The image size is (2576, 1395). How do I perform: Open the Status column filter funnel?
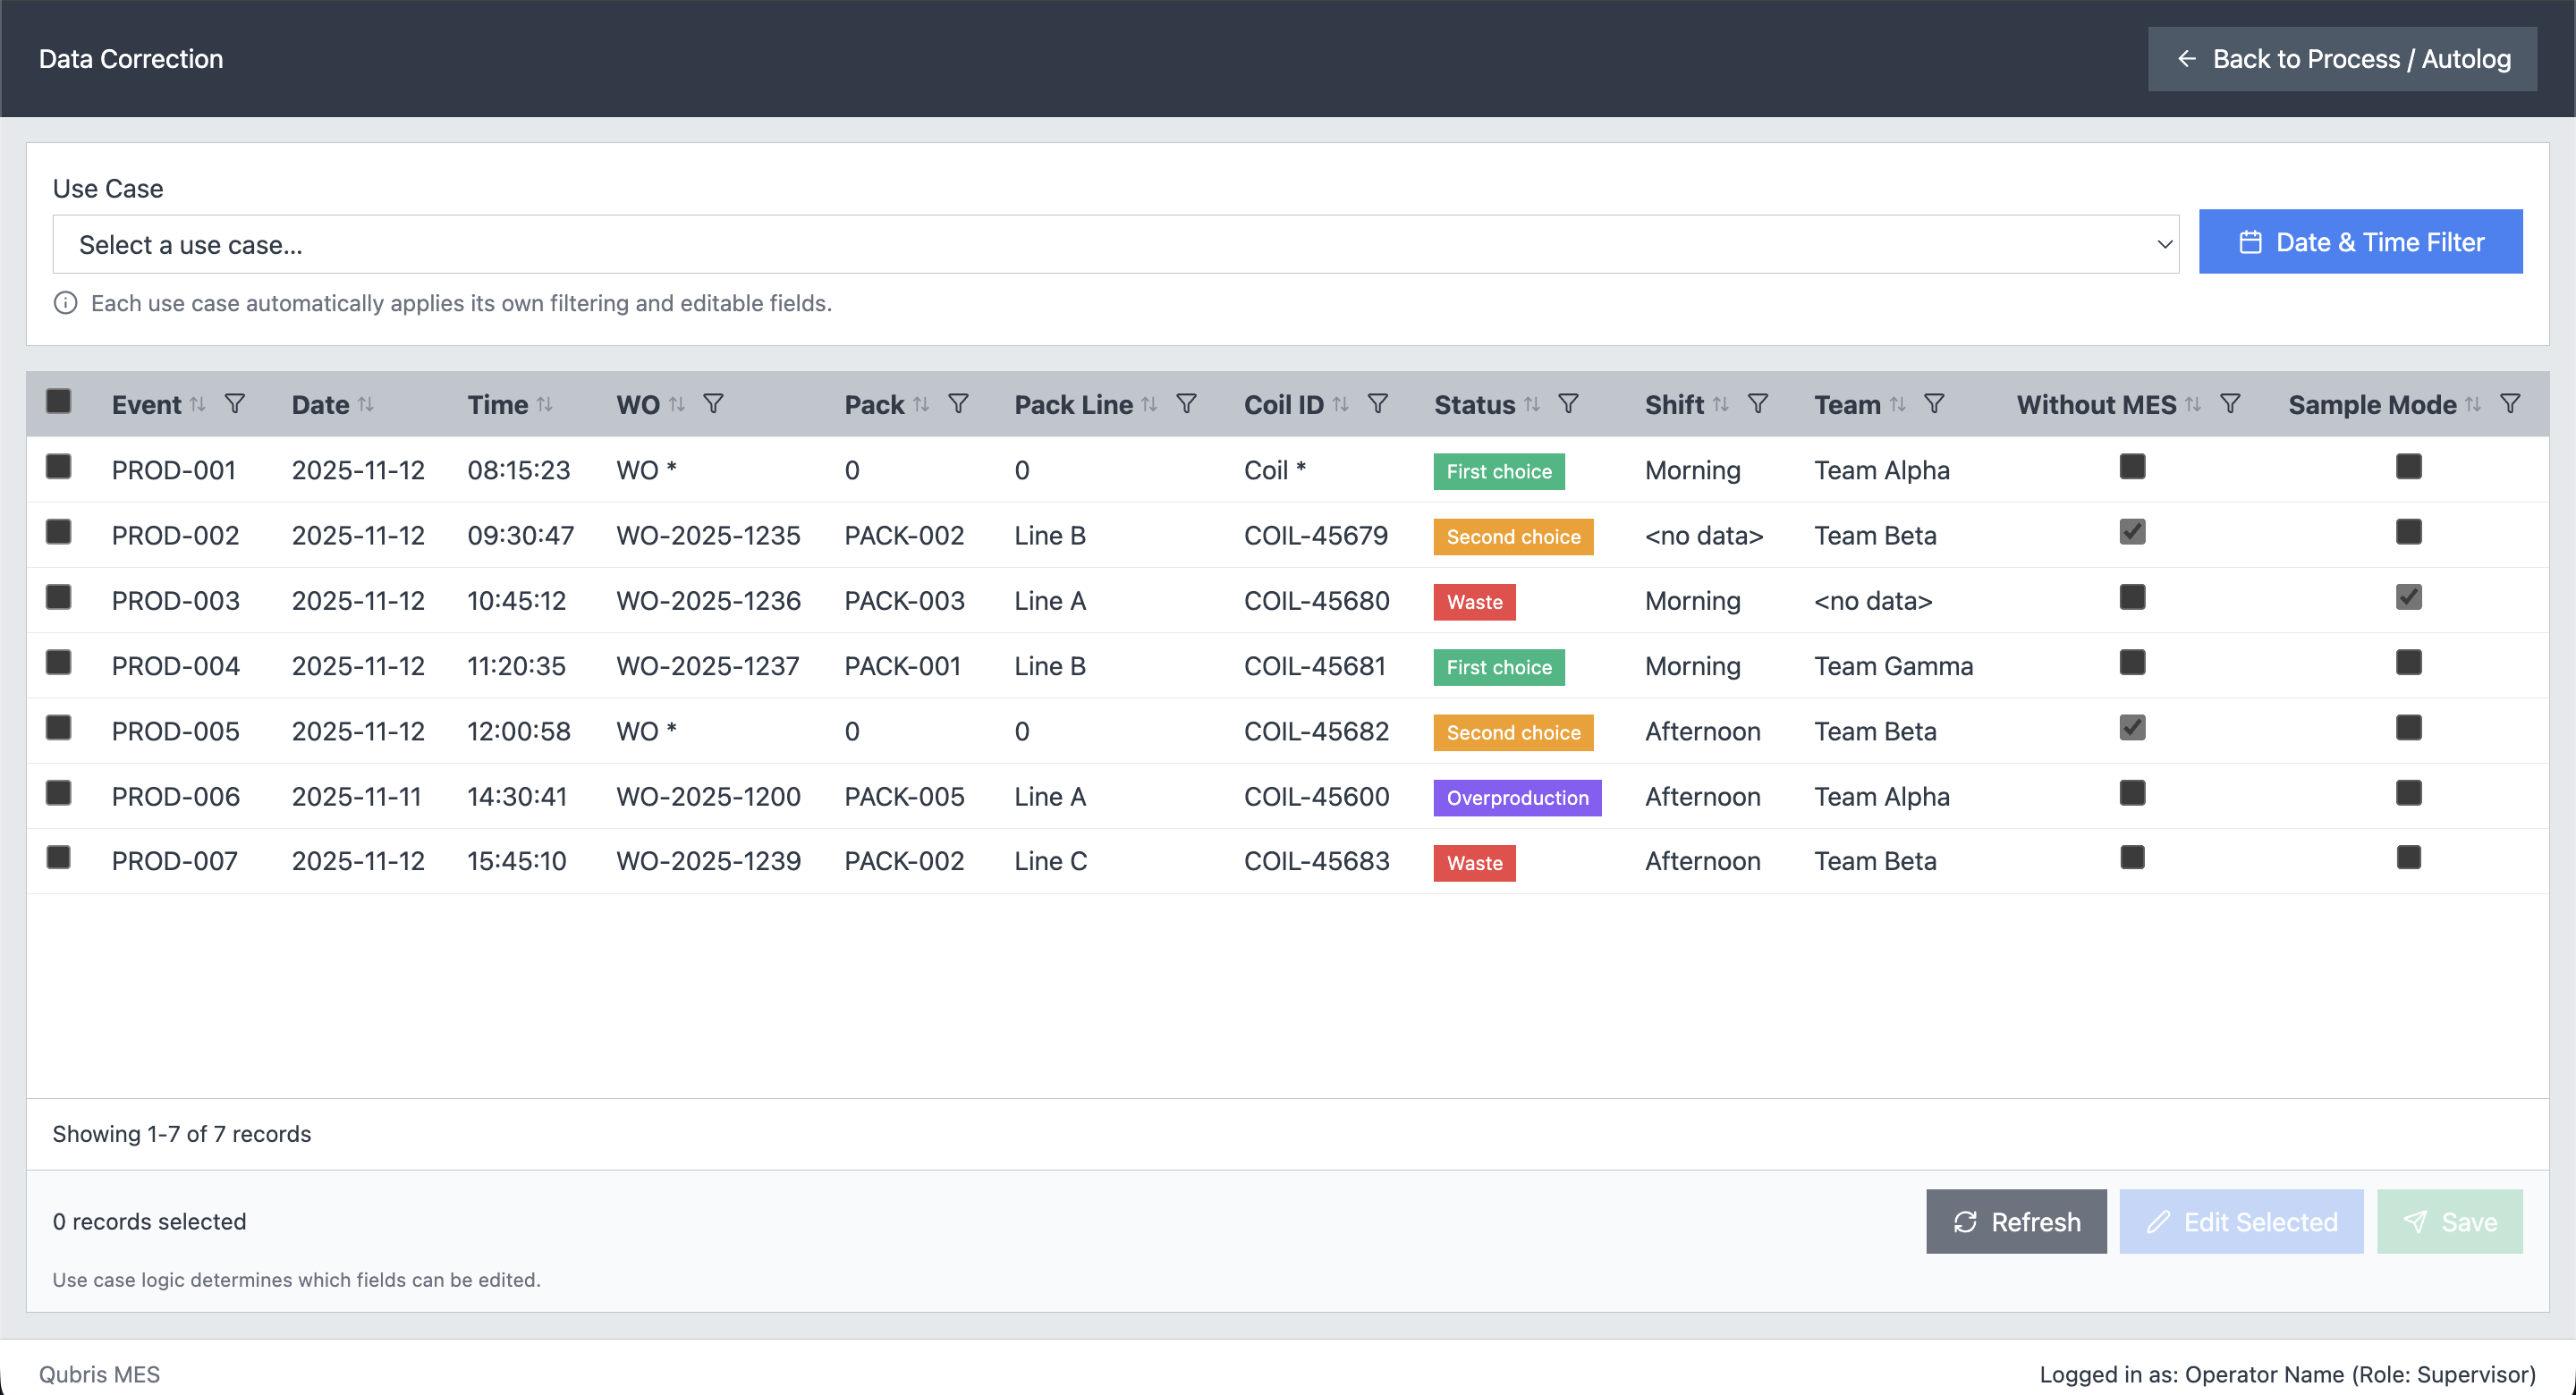click(x=1568, y=404)
